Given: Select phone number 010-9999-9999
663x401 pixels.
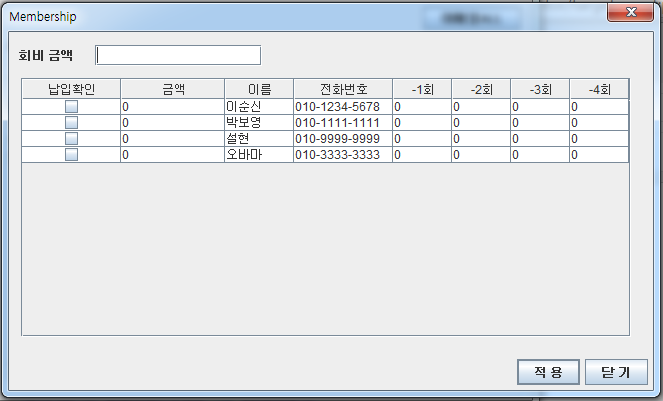Looking at the screenshot, I should [343, 139].
